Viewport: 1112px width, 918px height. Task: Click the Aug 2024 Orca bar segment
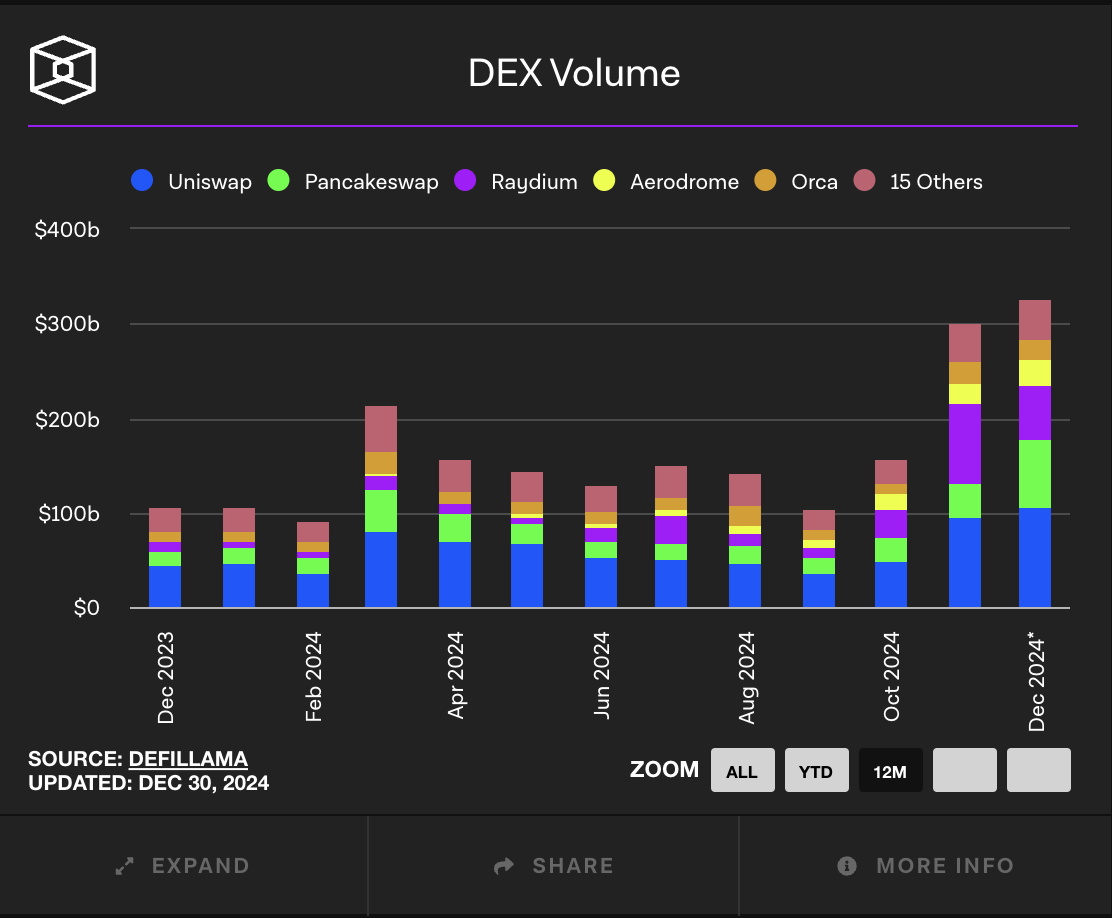coord(745,516)
